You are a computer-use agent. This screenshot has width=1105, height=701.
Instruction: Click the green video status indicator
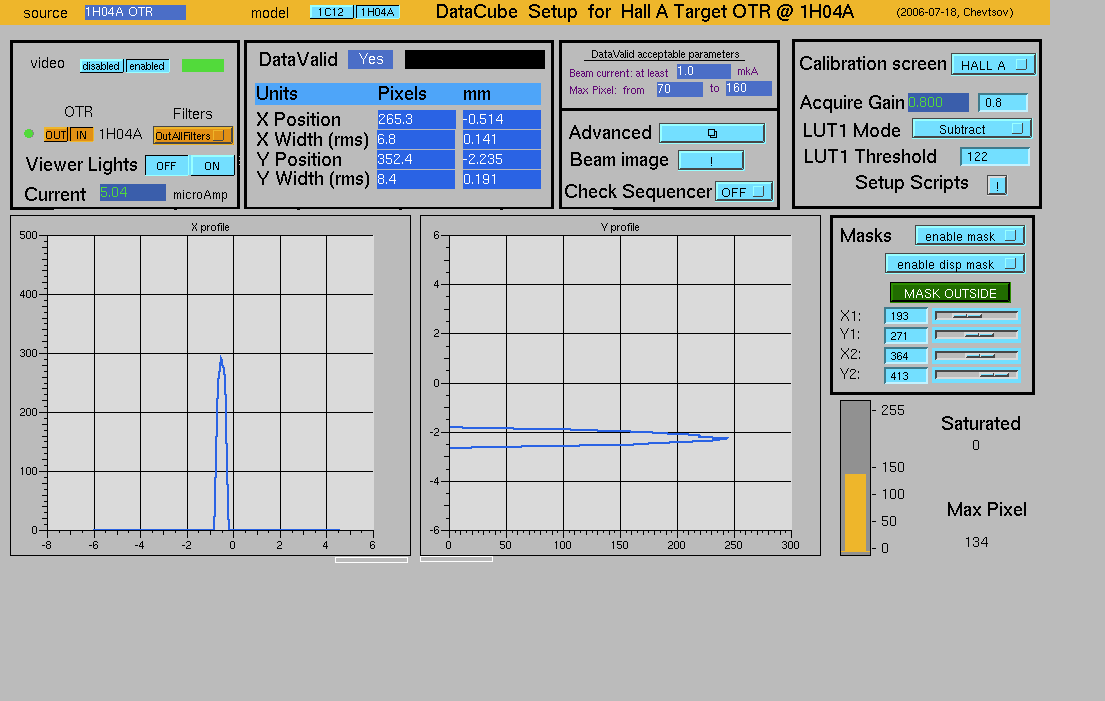coord(203,66)
